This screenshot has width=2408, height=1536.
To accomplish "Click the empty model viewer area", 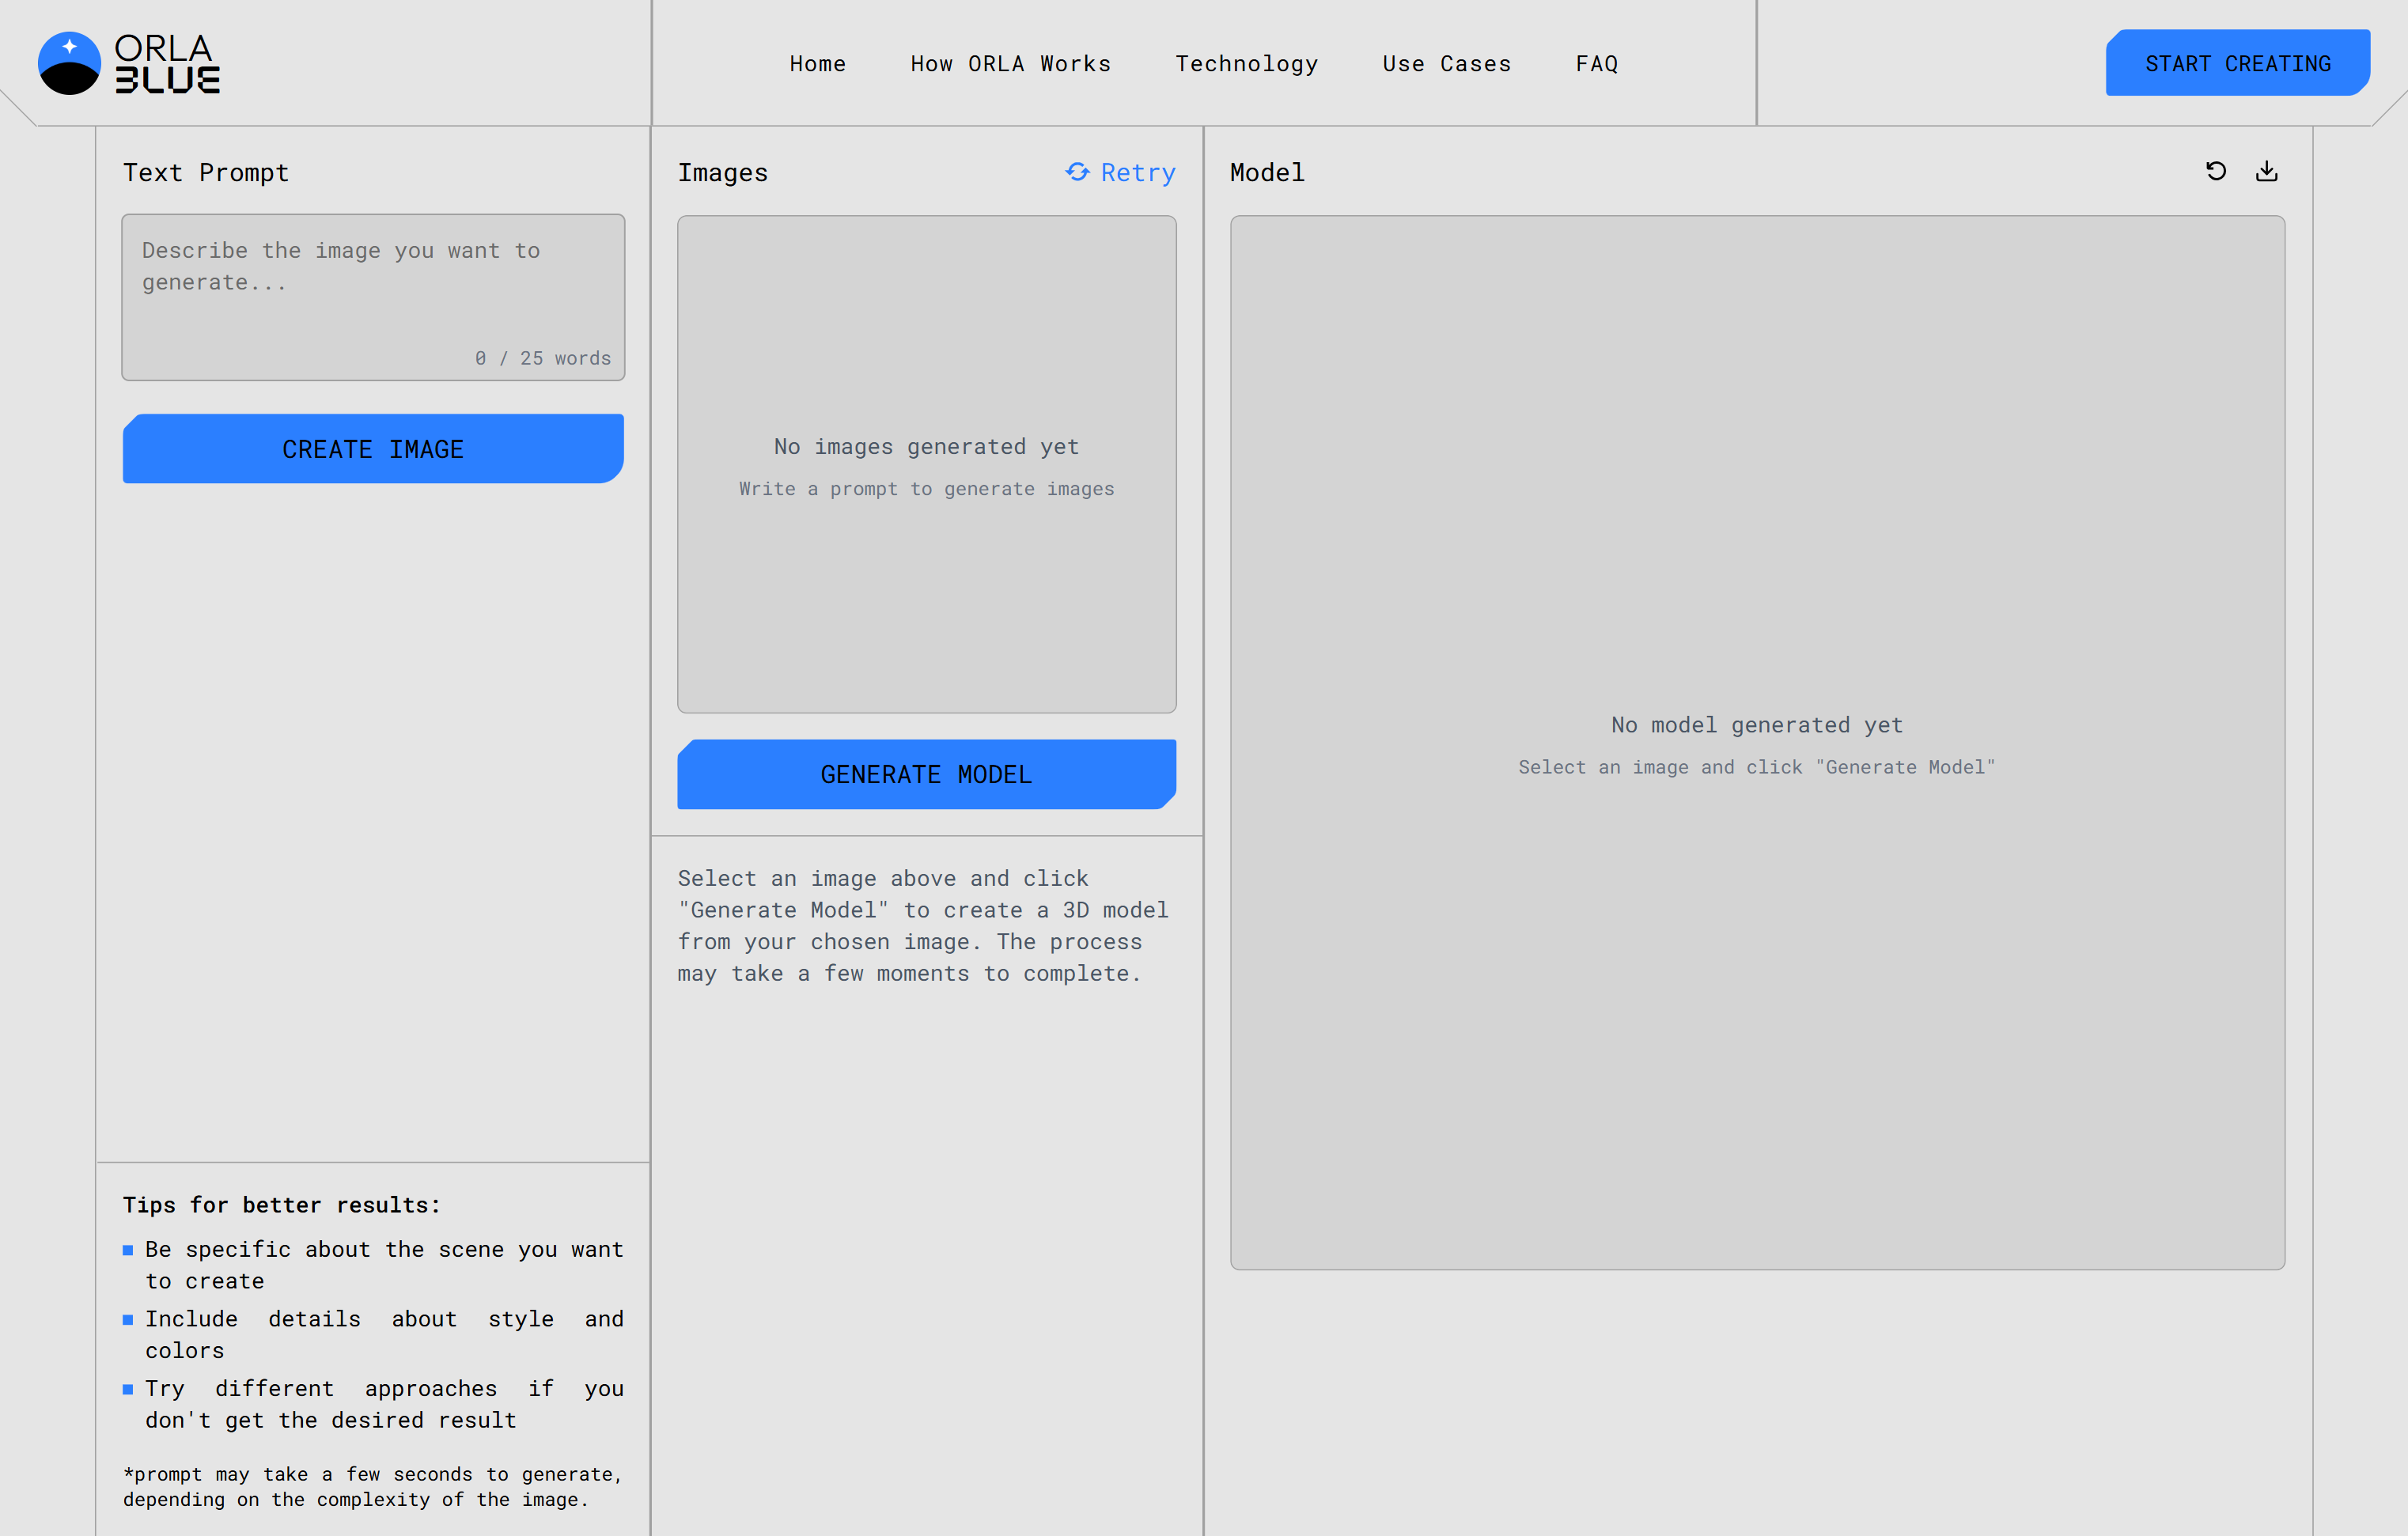I will (x=1757, y=743).
